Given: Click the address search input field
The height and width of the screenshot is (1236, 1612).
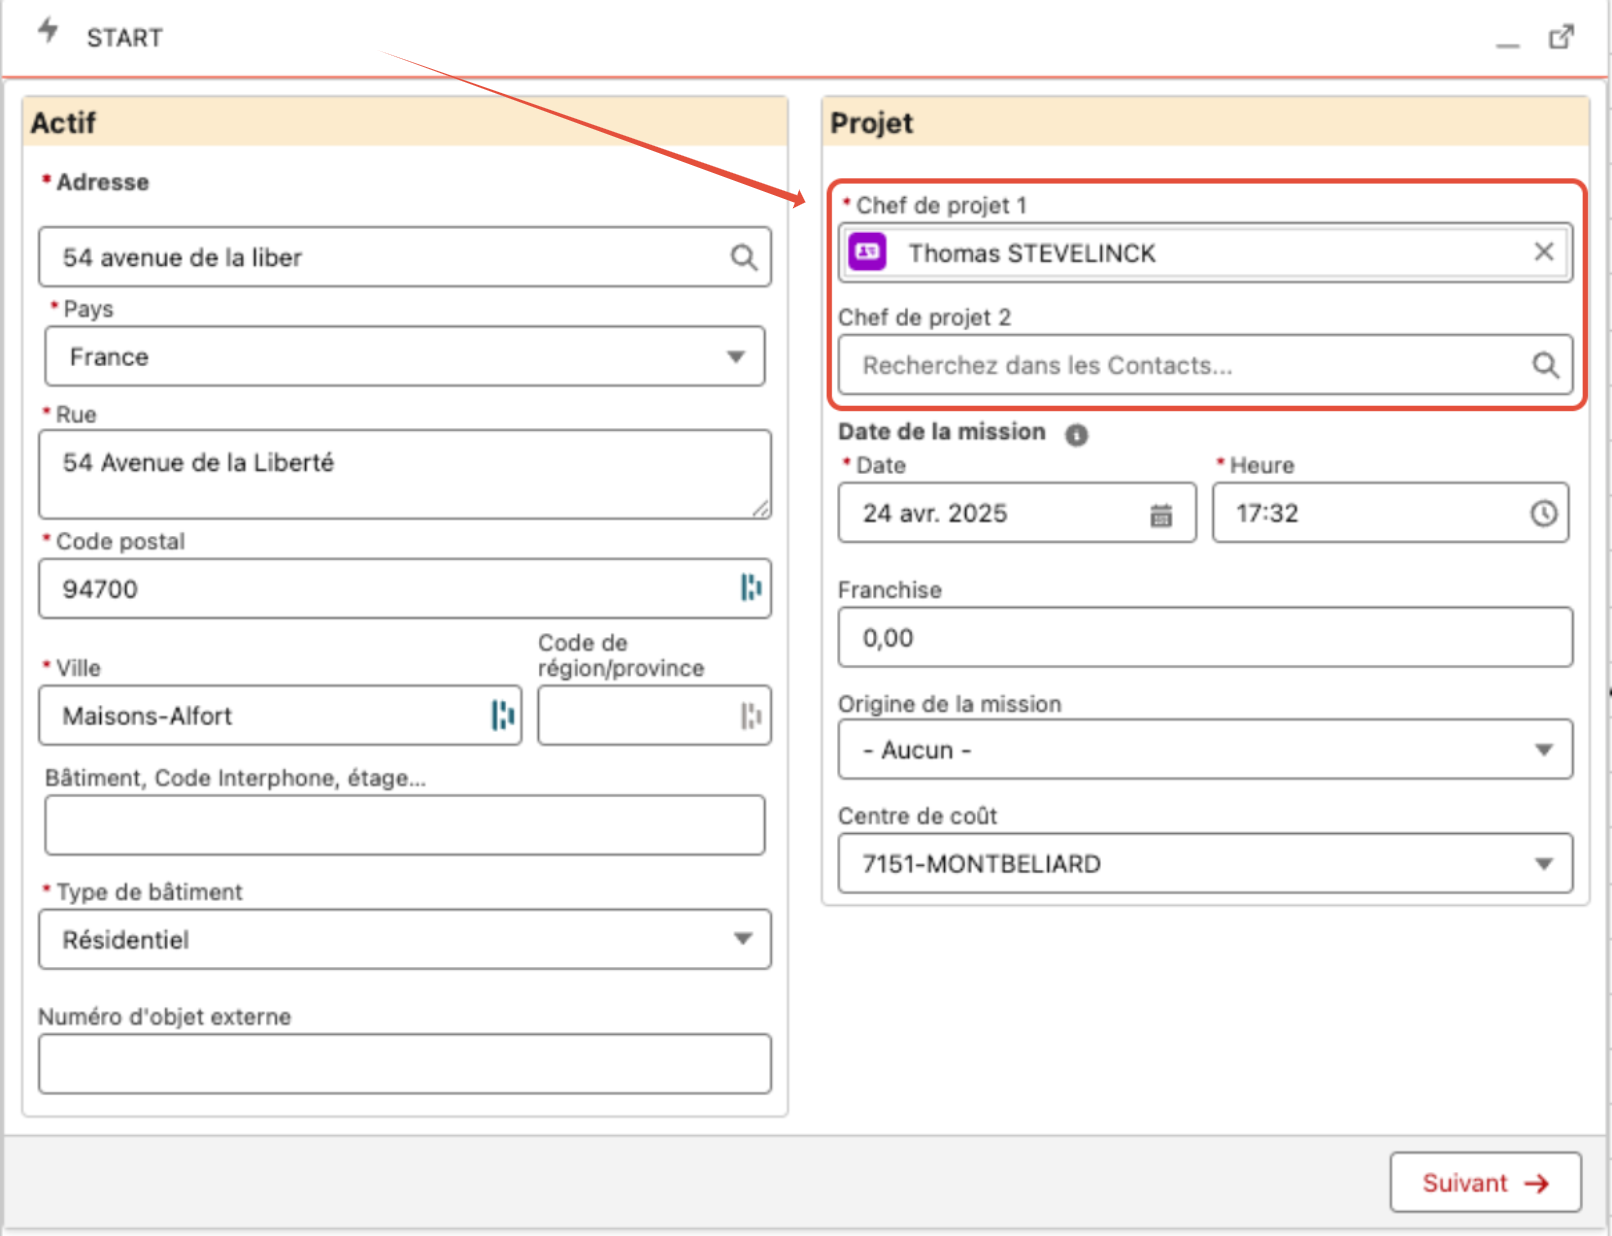Looking at the screenshot, I should tap(405, 257).
